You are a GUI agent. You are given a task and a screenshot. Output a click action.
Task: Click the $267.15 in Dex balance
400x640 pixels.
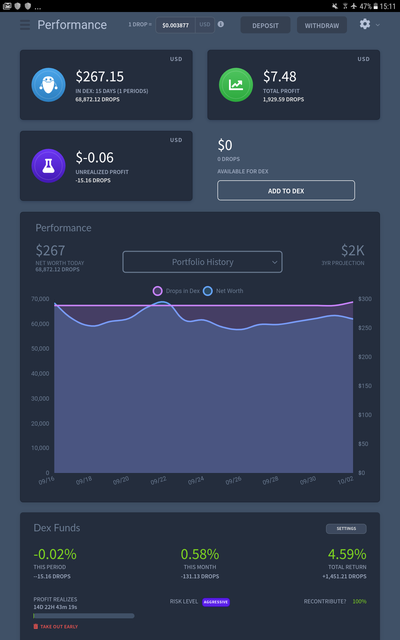pyautogui.click(x=100, y=76)
